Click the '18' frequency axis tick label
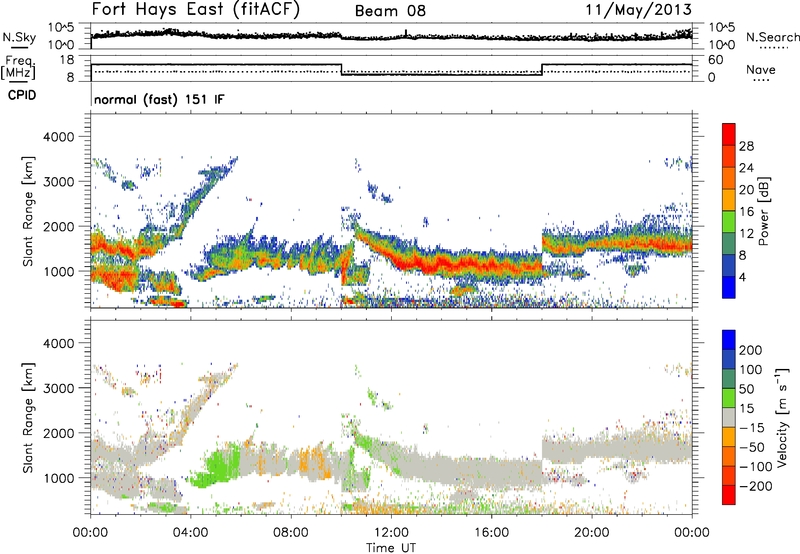 click(x=66, y=60)
